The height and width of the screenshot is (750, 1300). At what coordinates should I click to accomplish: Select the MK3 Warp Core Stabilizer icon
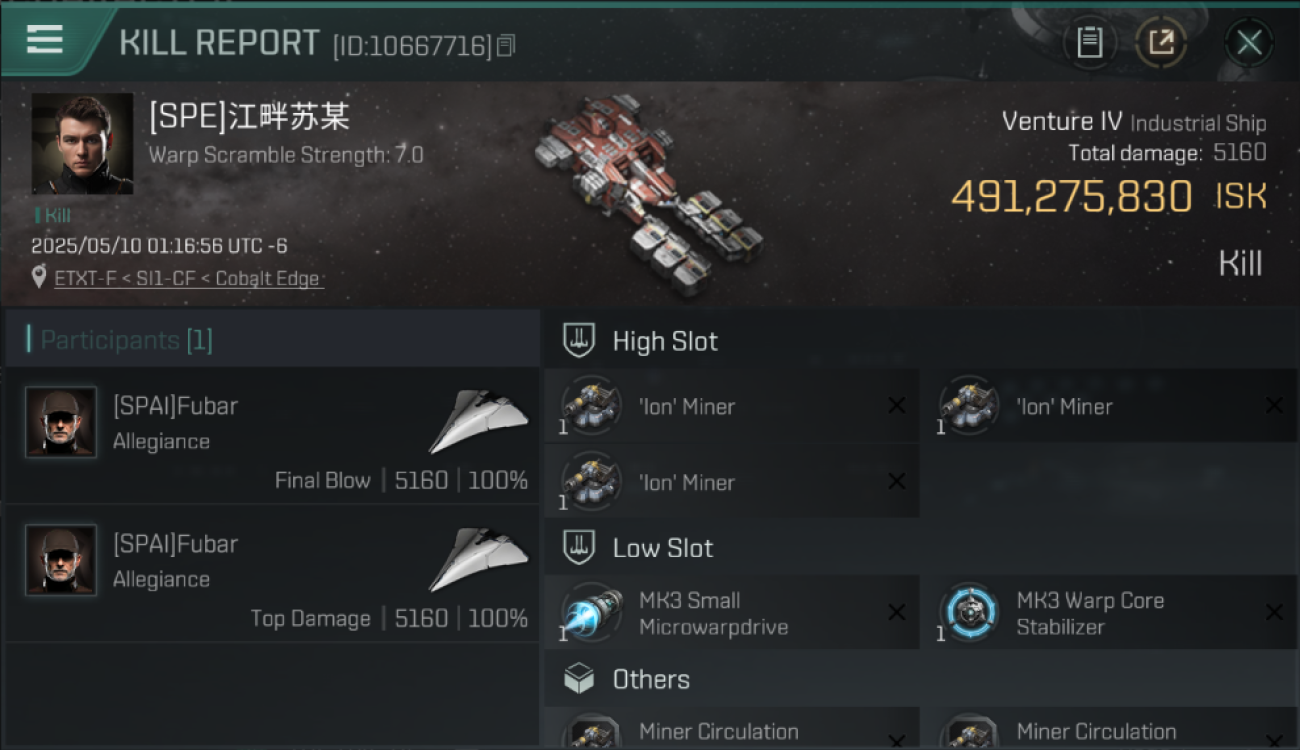tap(969, 612)
